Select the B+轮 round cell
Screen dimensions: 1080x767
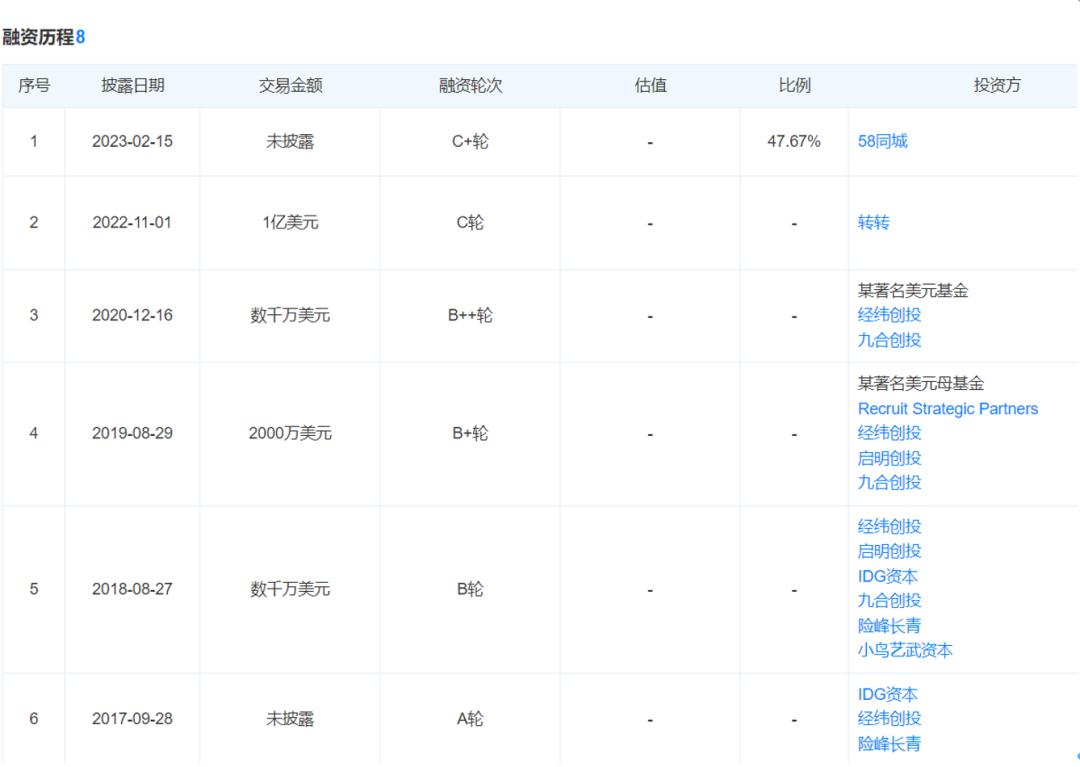(x=470, y=433)
